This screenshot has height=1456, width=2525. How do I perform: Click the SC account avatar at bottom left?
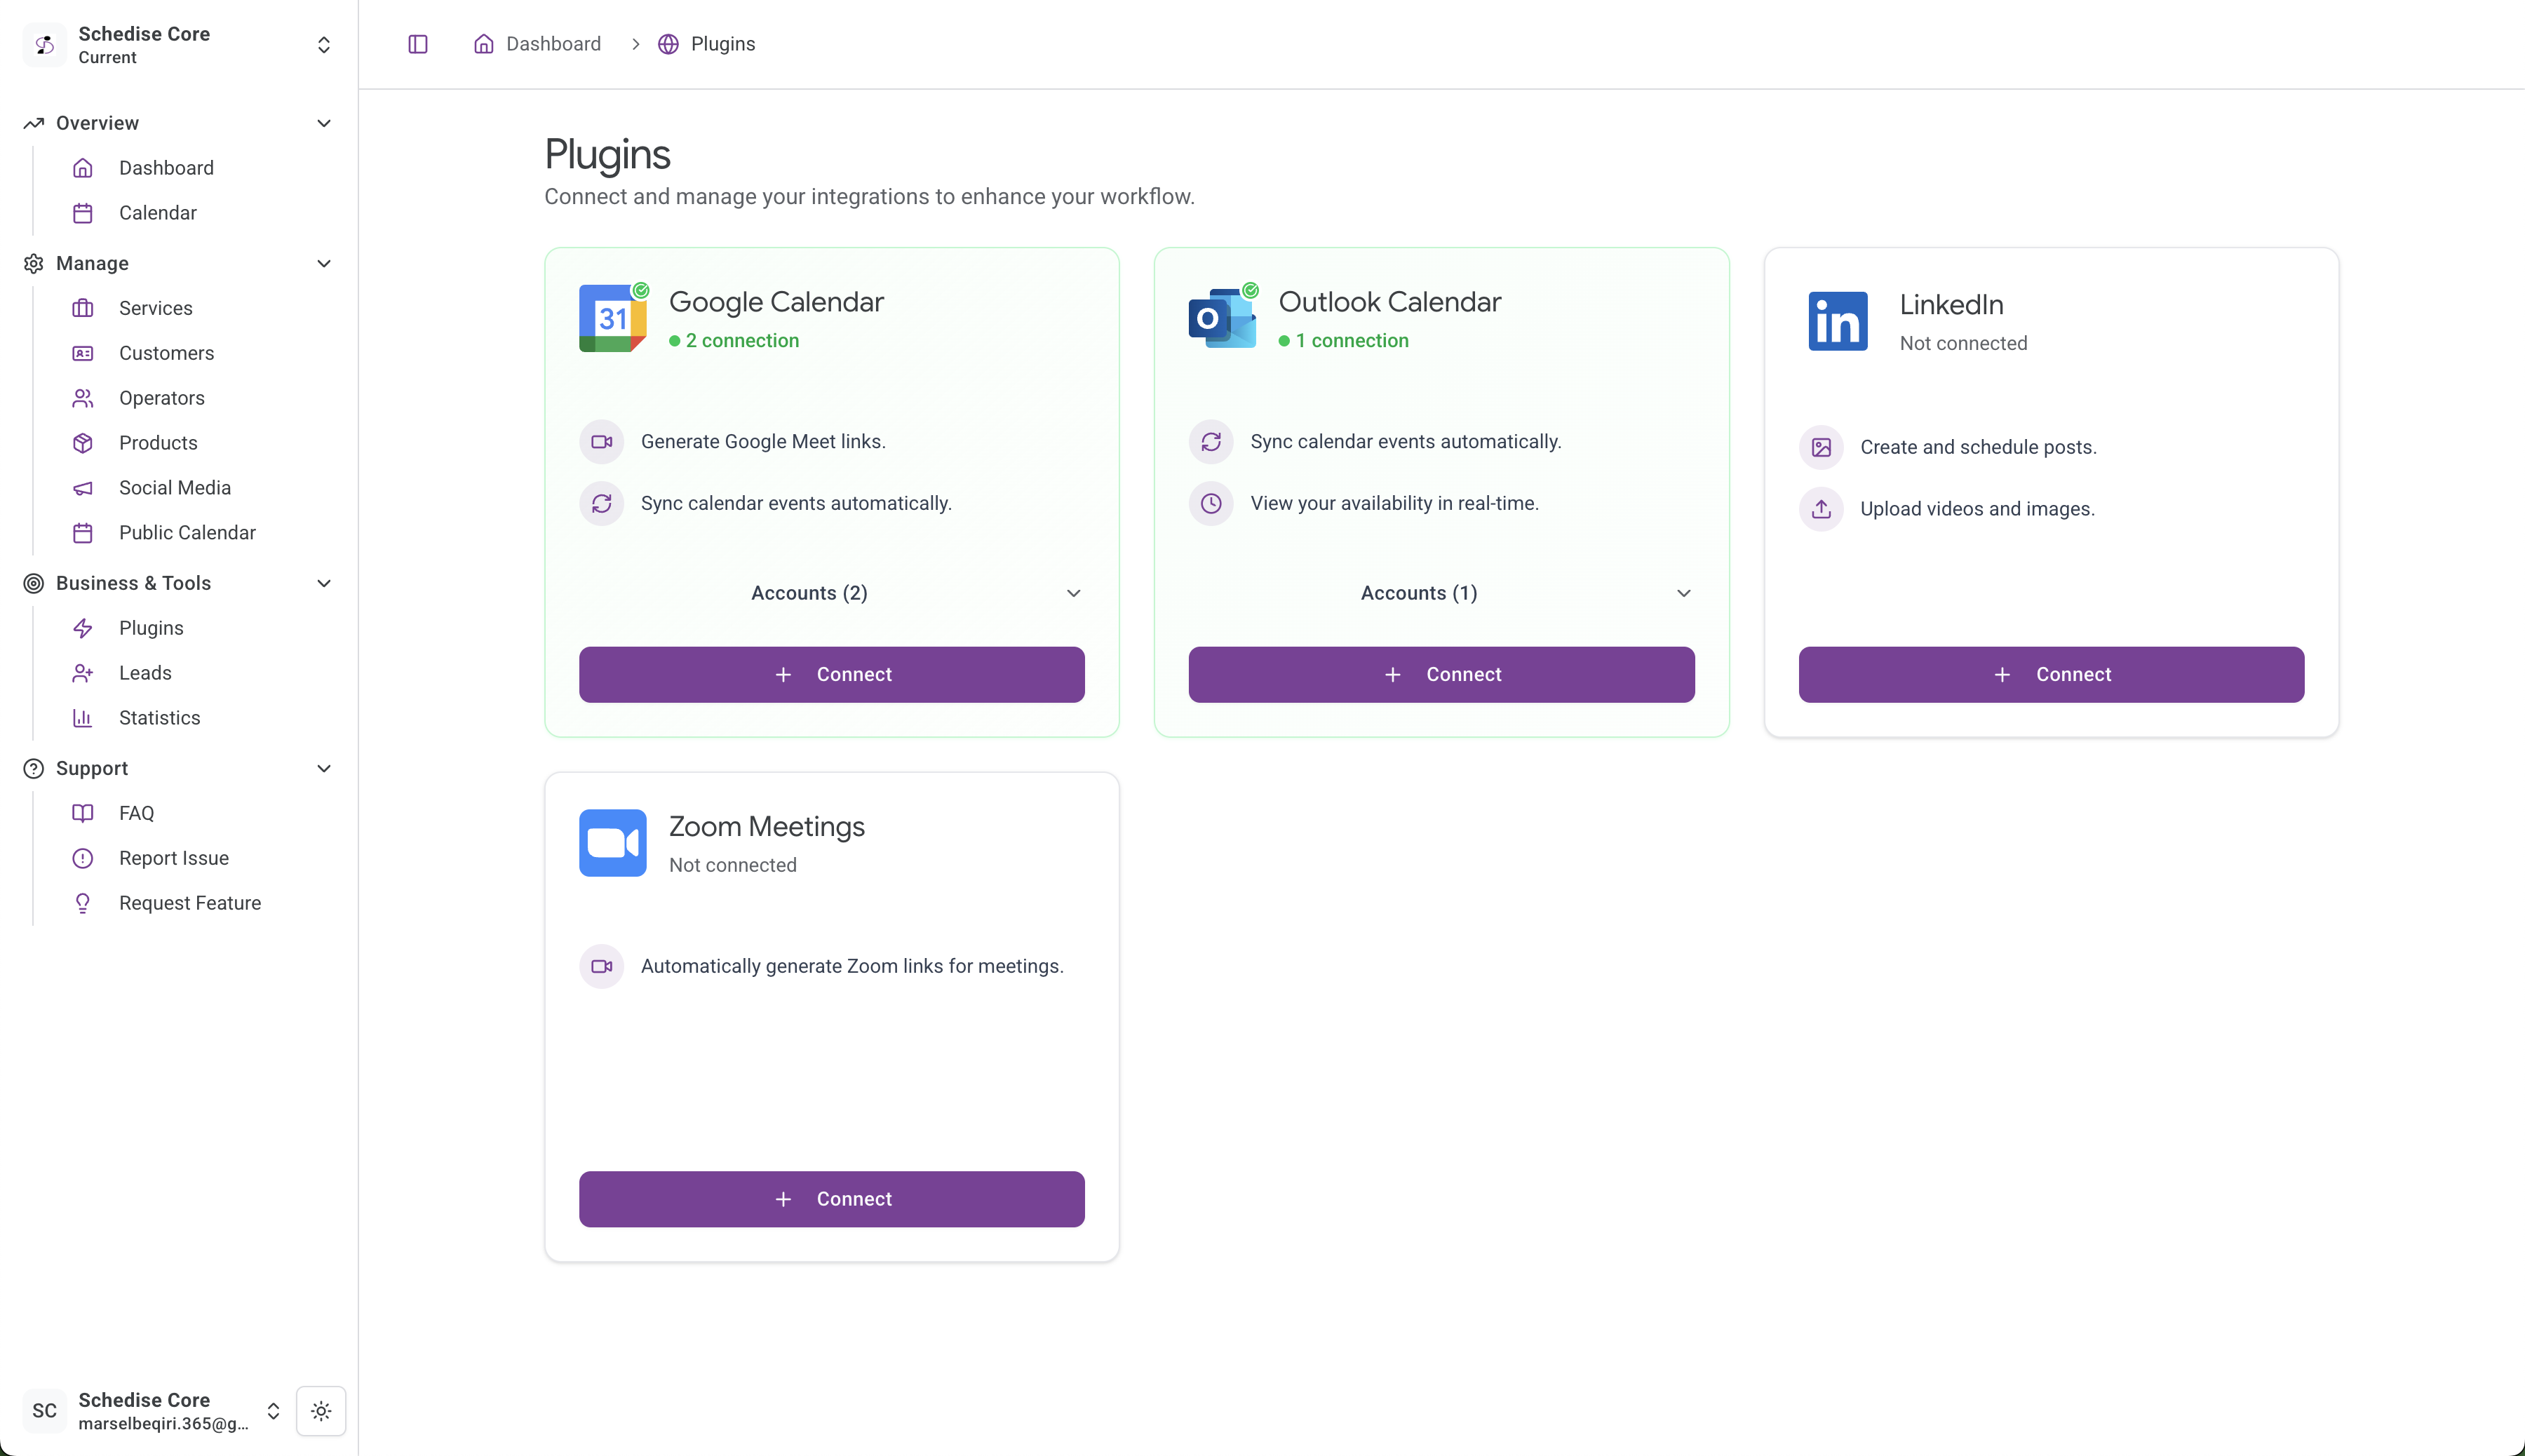44,1411
